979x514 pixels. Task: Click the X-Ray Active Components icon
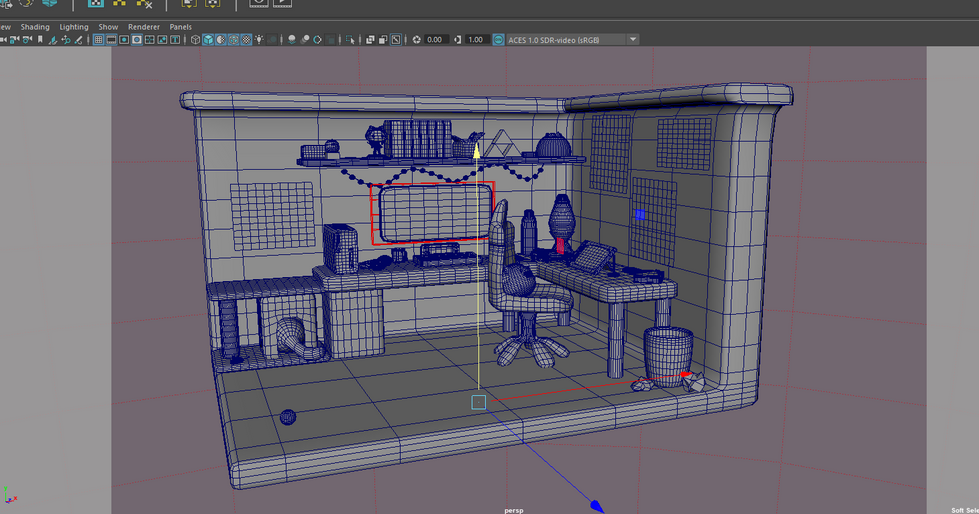(x=383, y=40)
